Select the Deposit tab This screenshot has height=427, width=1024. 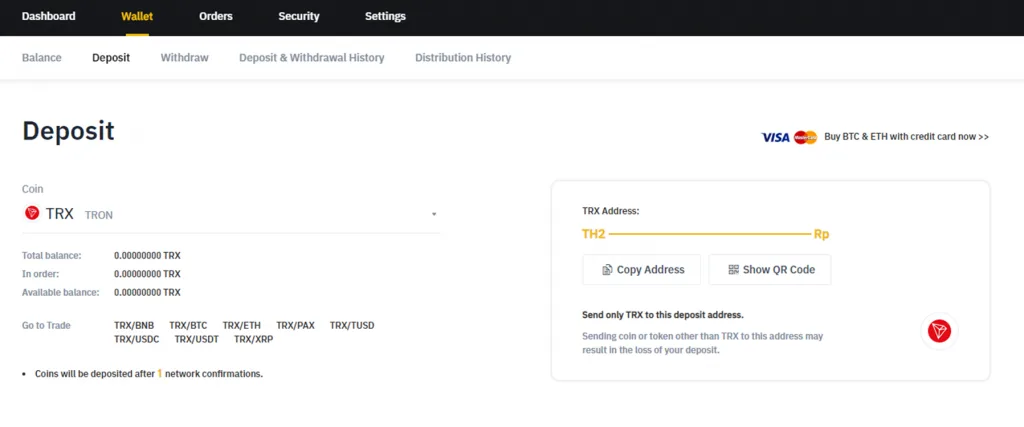click(111, 57)
